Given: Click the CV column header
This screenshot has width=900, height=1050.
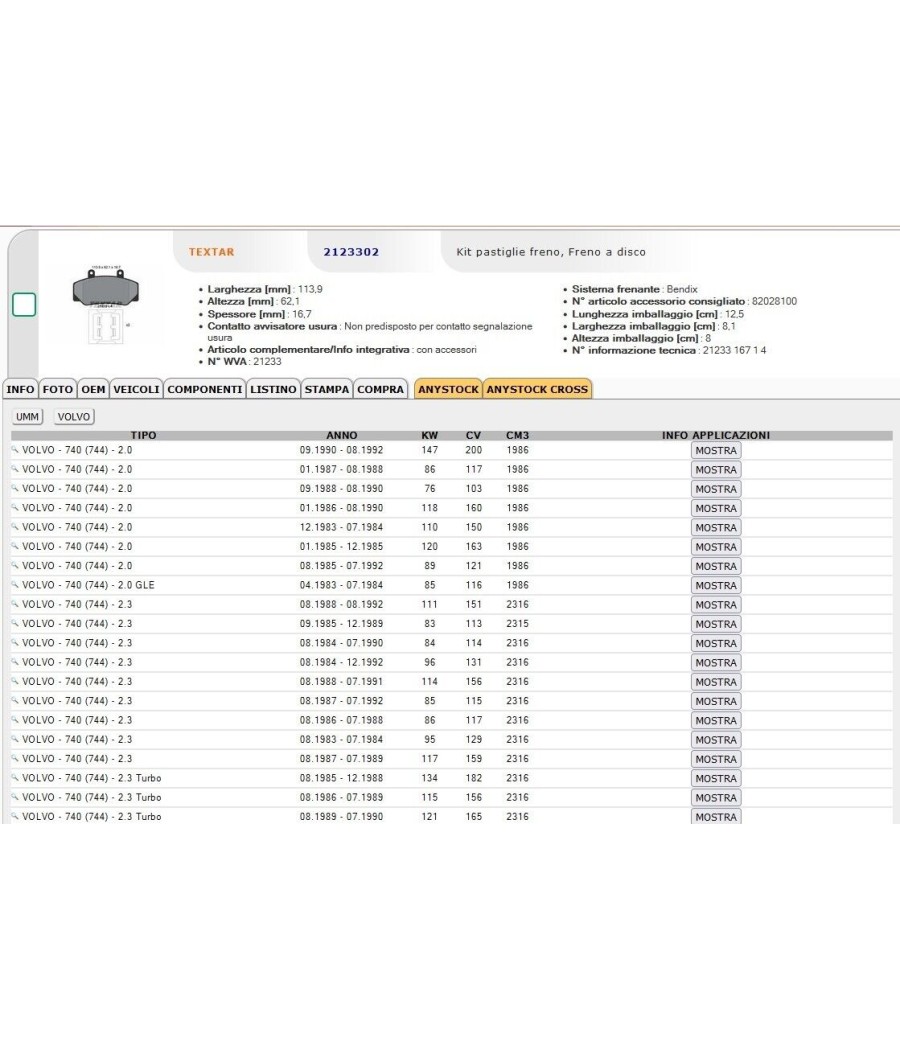Looking at the screenshot, I should pyautogui.click(x=473, y=435).
